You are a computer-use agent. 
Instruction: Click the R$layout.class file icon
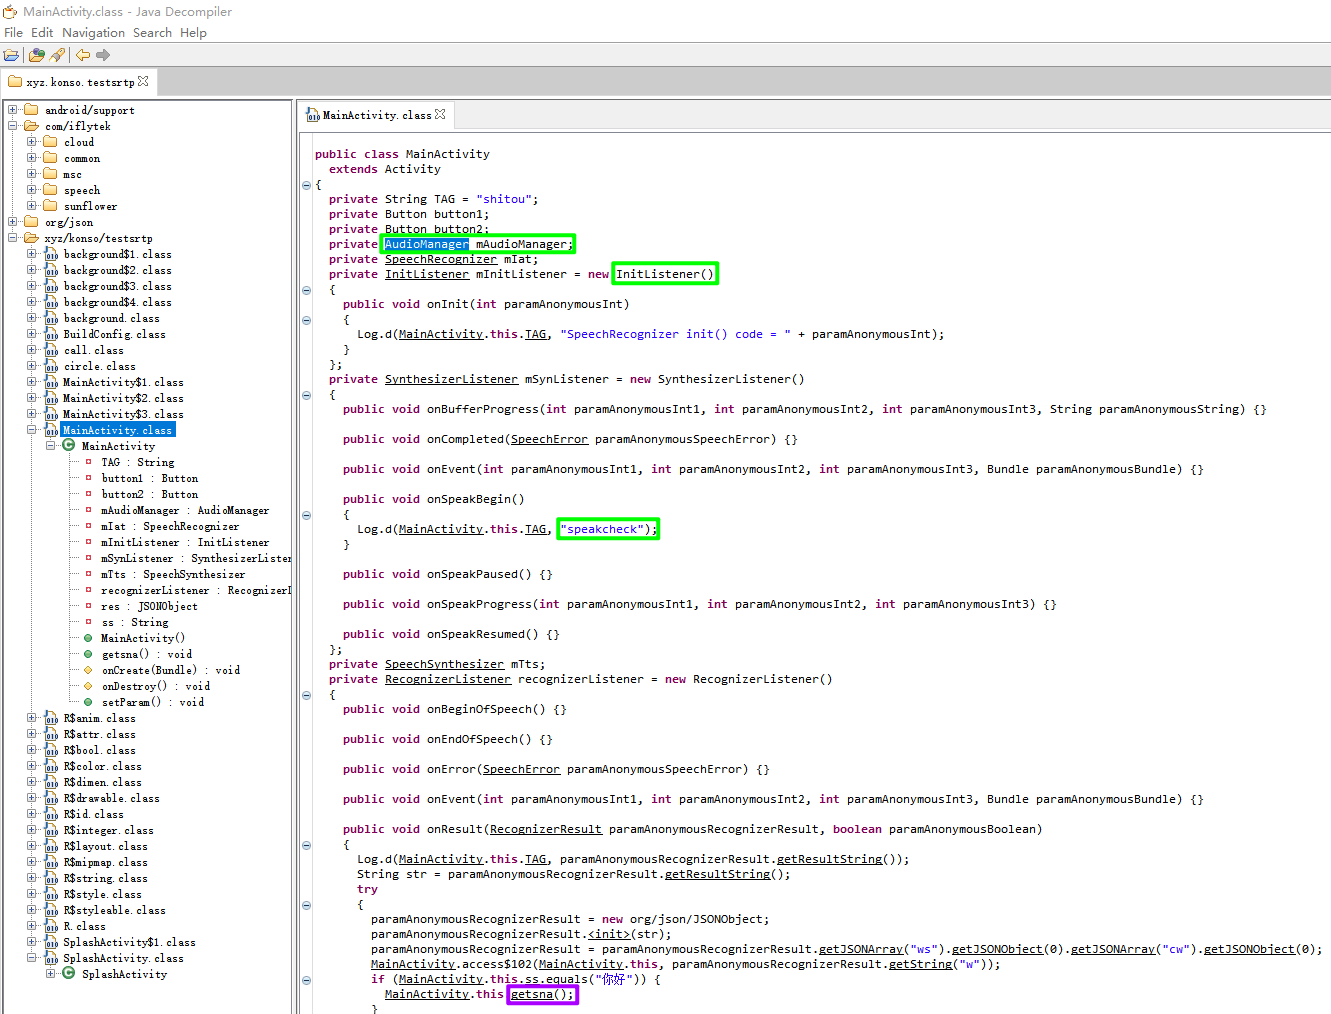point(50,846)
